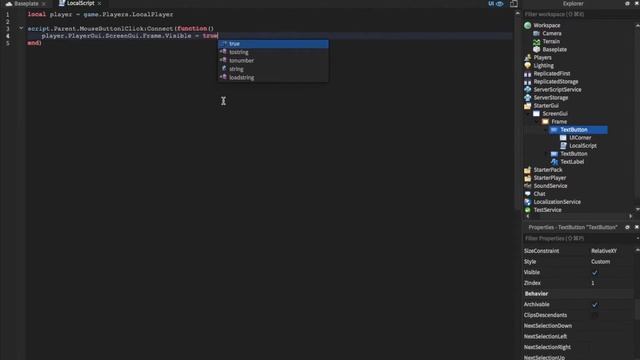The image size is (640, 360).
Task: Click the ScreenGui icon in Explorer
Action: tap(536, 114)
